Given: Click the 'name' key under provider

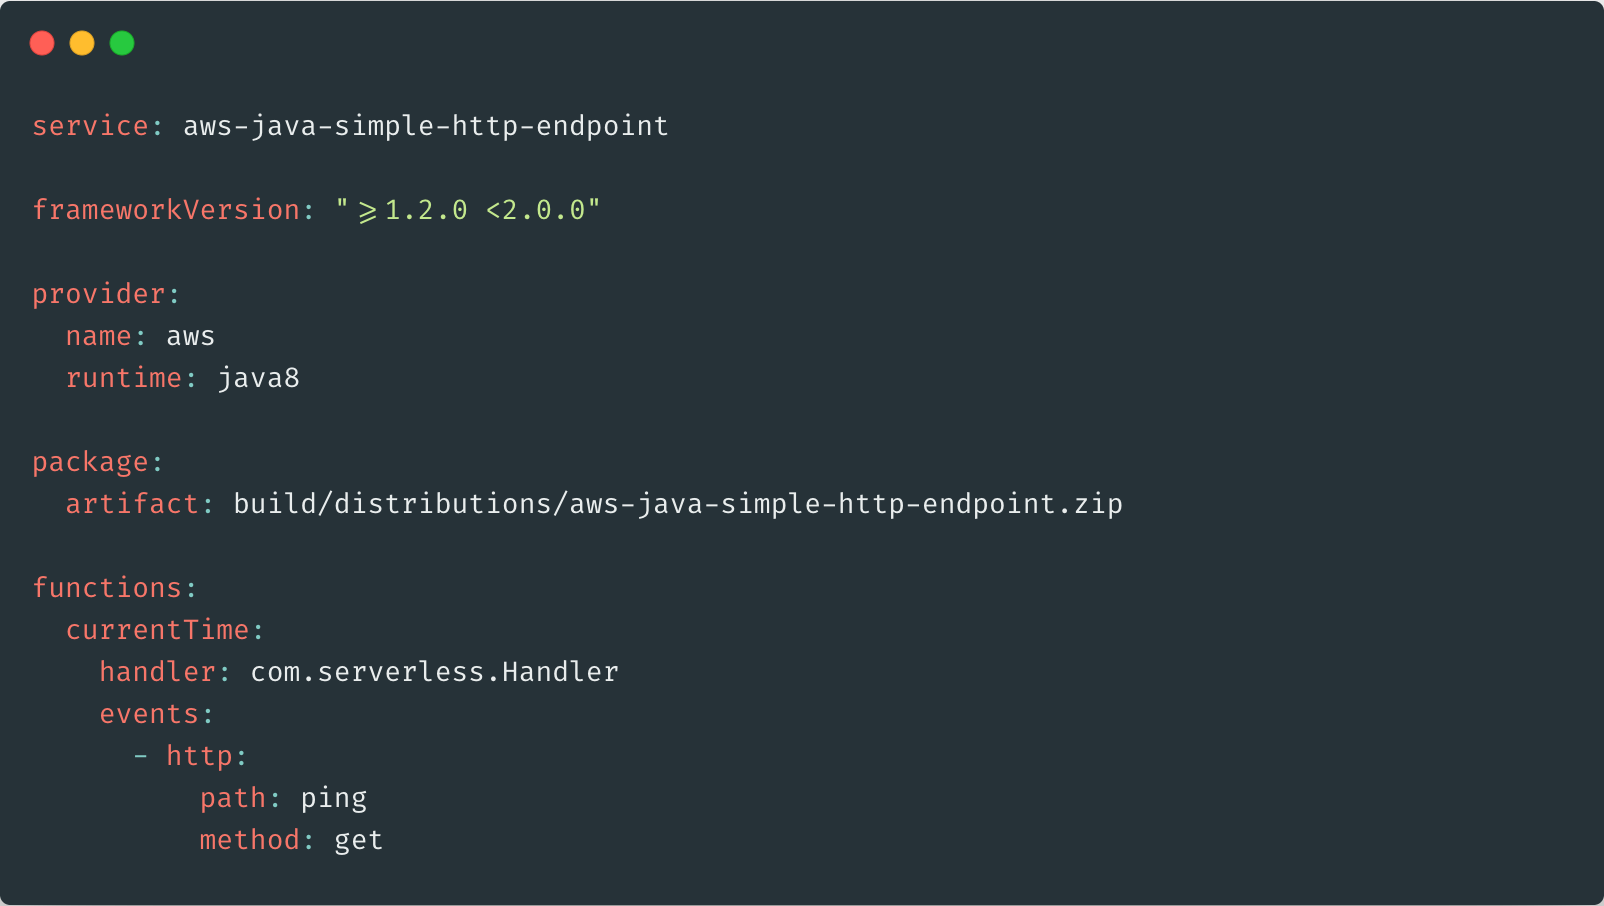Looking at the screenshot, I should pos(98,336).
